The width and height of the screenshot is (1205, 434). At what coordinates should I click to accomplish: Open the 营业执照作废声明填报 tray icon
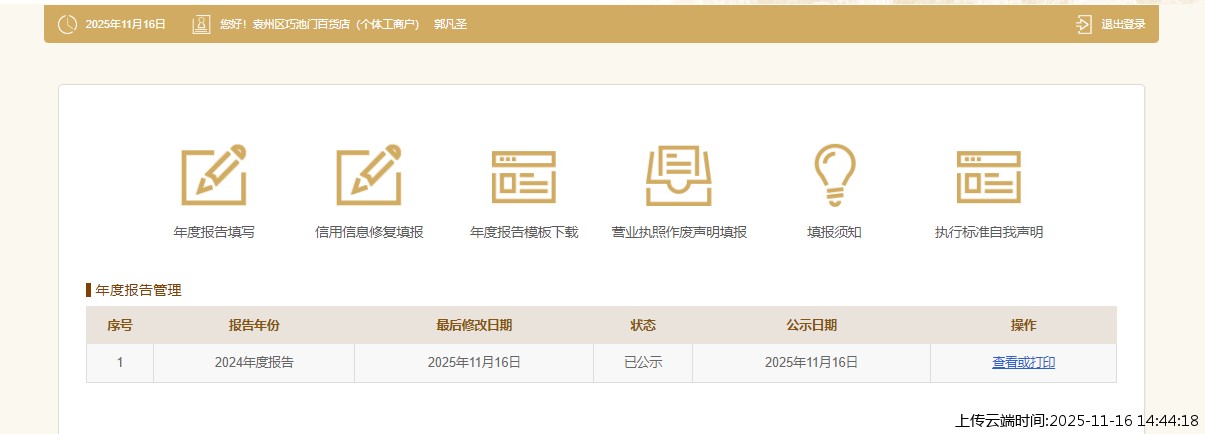[x=679, y=175]
